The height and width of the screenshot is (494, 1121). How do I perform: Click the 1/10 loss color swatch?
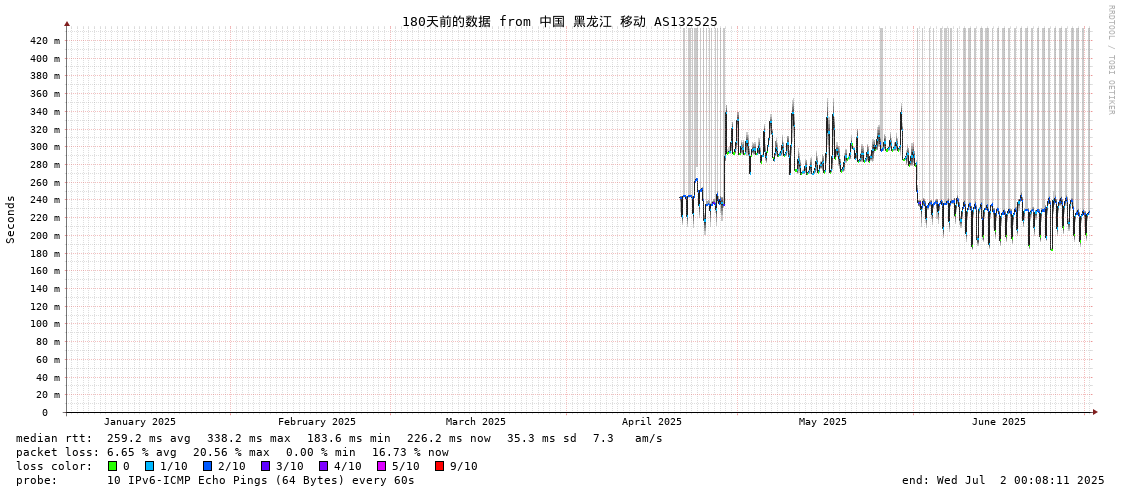[149, 466]
